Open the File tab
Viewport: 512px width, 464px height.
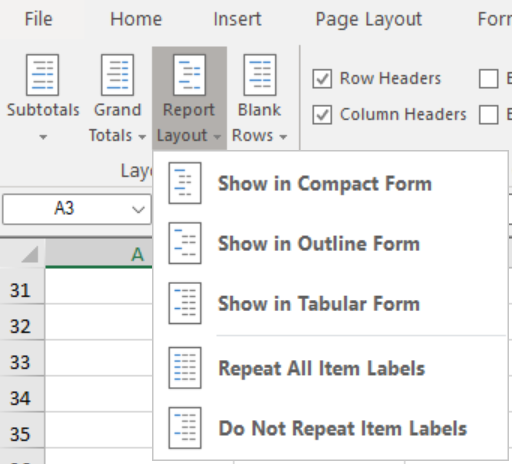coord(39,19)
